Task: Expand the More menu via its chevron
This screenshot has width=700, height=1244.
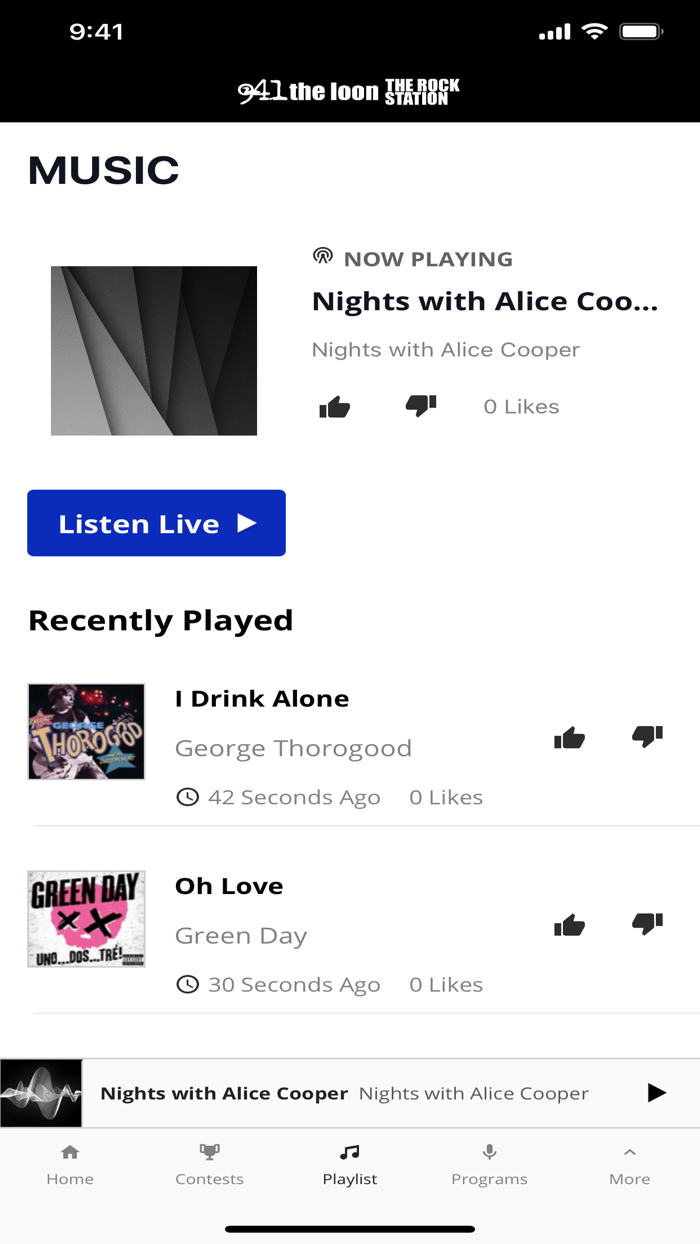Action: (629, 1151)
